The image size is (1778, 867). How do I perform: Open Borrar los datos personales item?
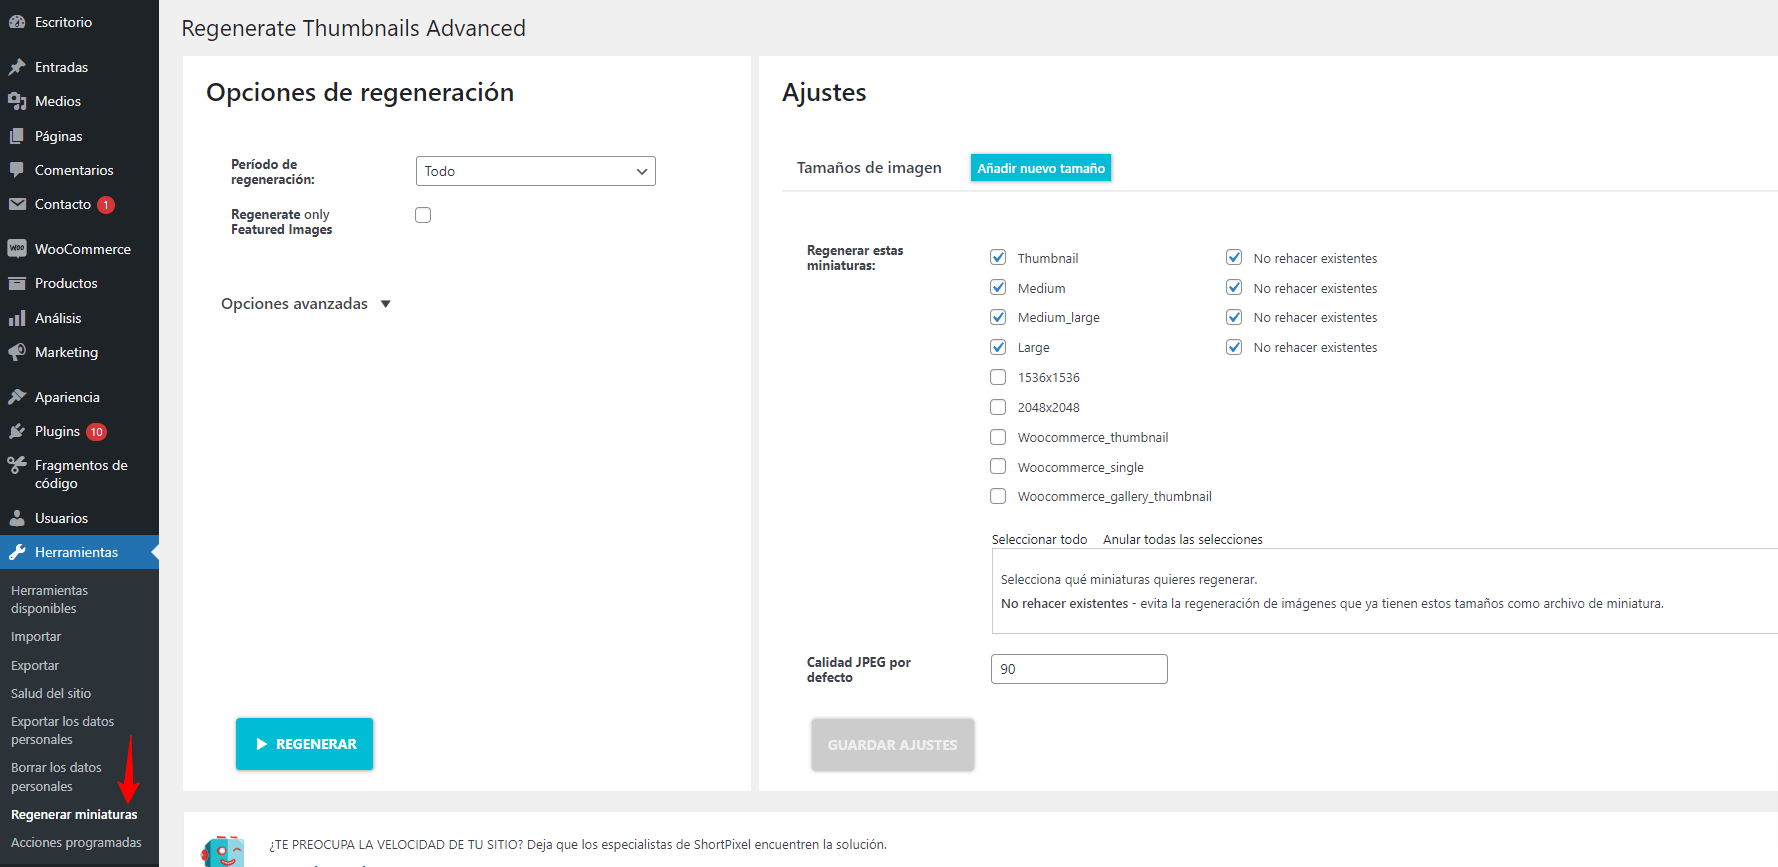pyautogui.click(x=56, y=777)
